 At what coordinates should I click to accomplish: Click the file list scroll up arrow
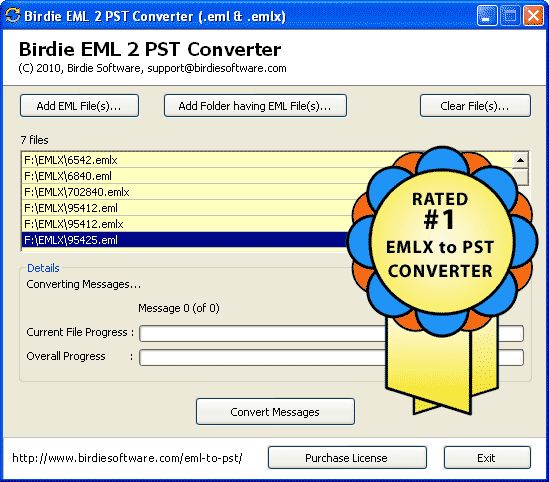coord(520,161)
